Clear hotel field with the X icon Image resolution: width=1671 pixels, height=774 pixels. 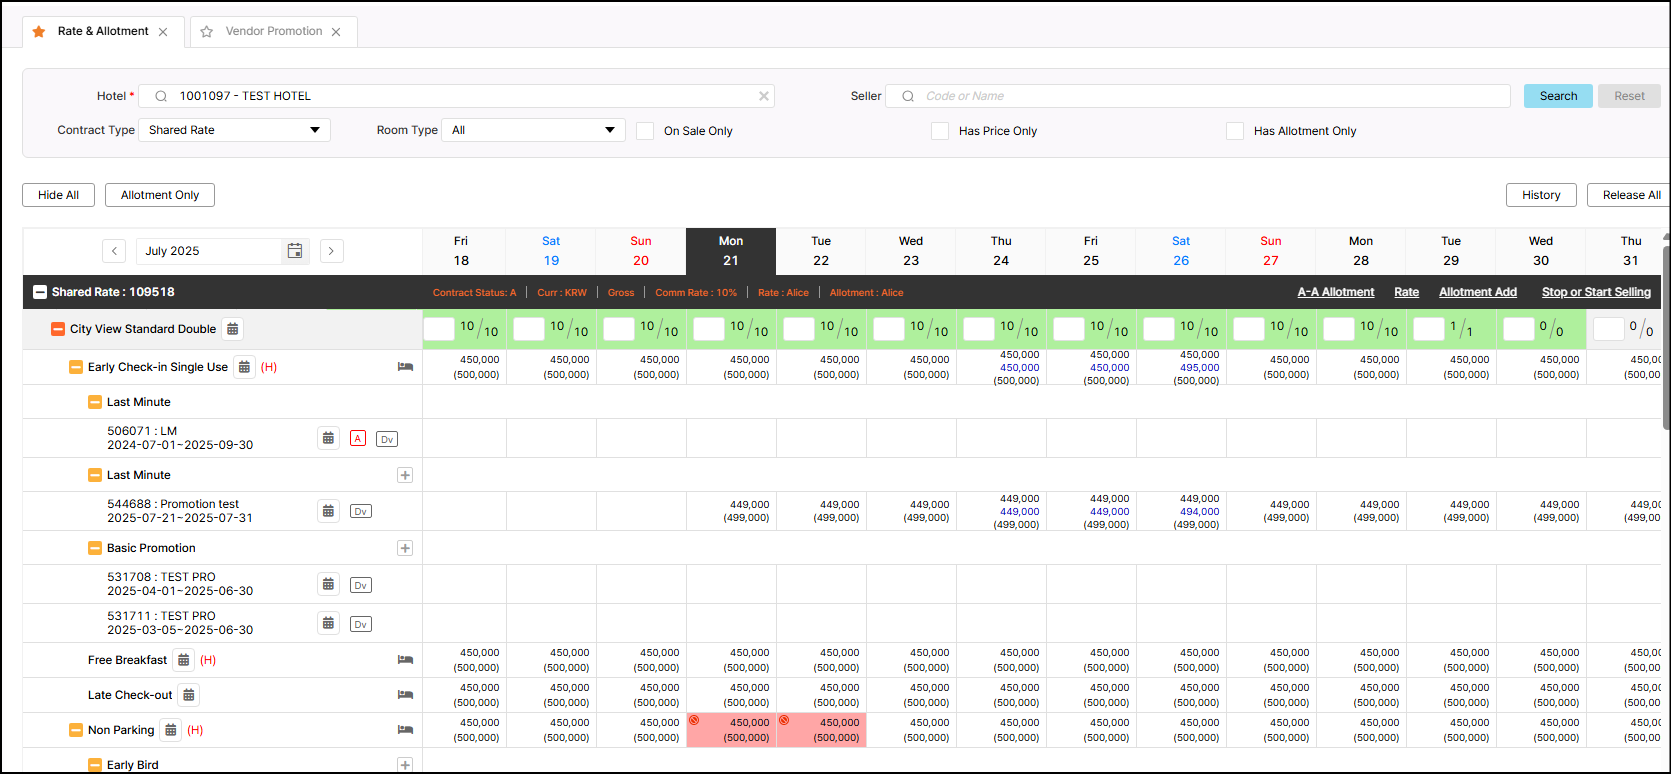764,96
